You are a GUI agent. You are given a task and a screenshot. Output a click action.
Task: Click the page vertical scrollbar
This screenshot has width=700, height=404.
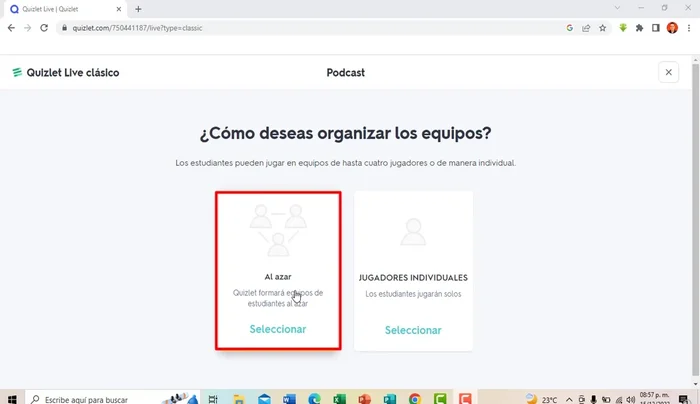pos(696,221)
